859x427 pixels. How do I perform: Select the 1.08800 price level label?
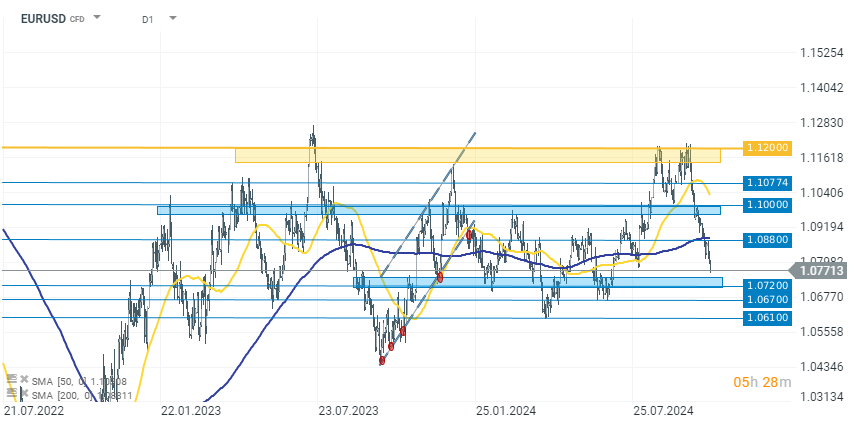point(767,240)
